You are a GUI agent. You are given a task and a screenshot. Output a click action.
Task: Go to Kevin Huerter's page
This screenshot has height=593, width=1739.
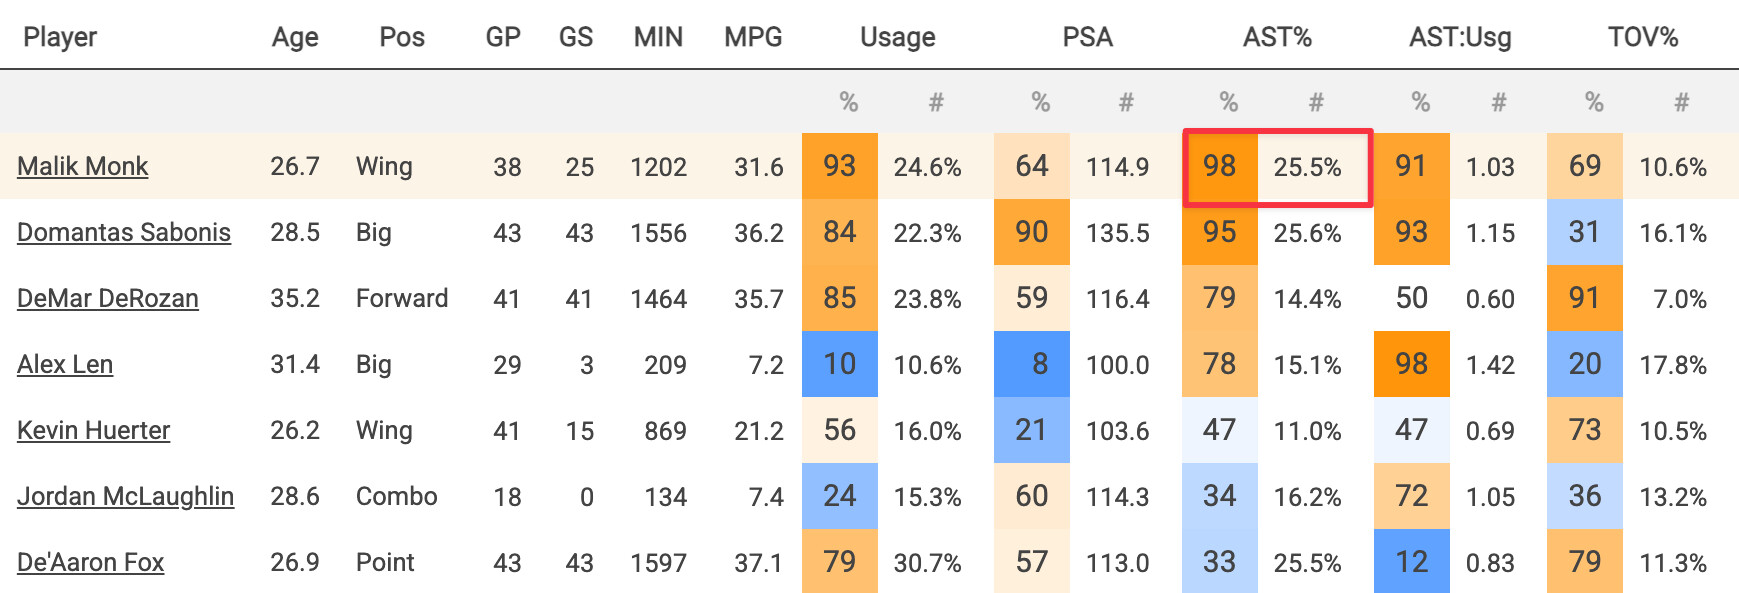click(x=94, y=431)
